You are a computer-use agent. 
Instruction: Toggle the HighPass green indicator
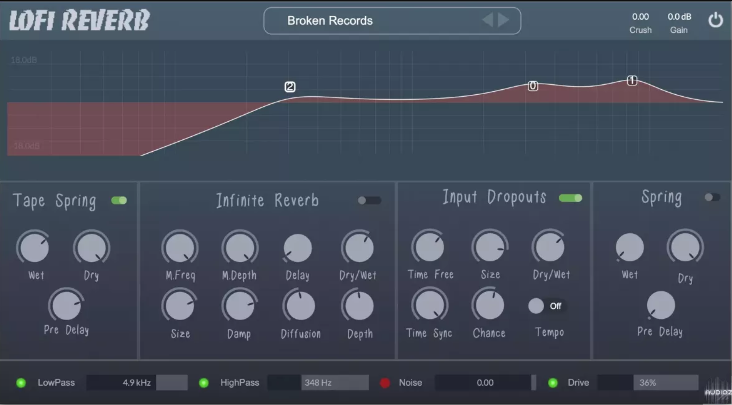point(204,383)
